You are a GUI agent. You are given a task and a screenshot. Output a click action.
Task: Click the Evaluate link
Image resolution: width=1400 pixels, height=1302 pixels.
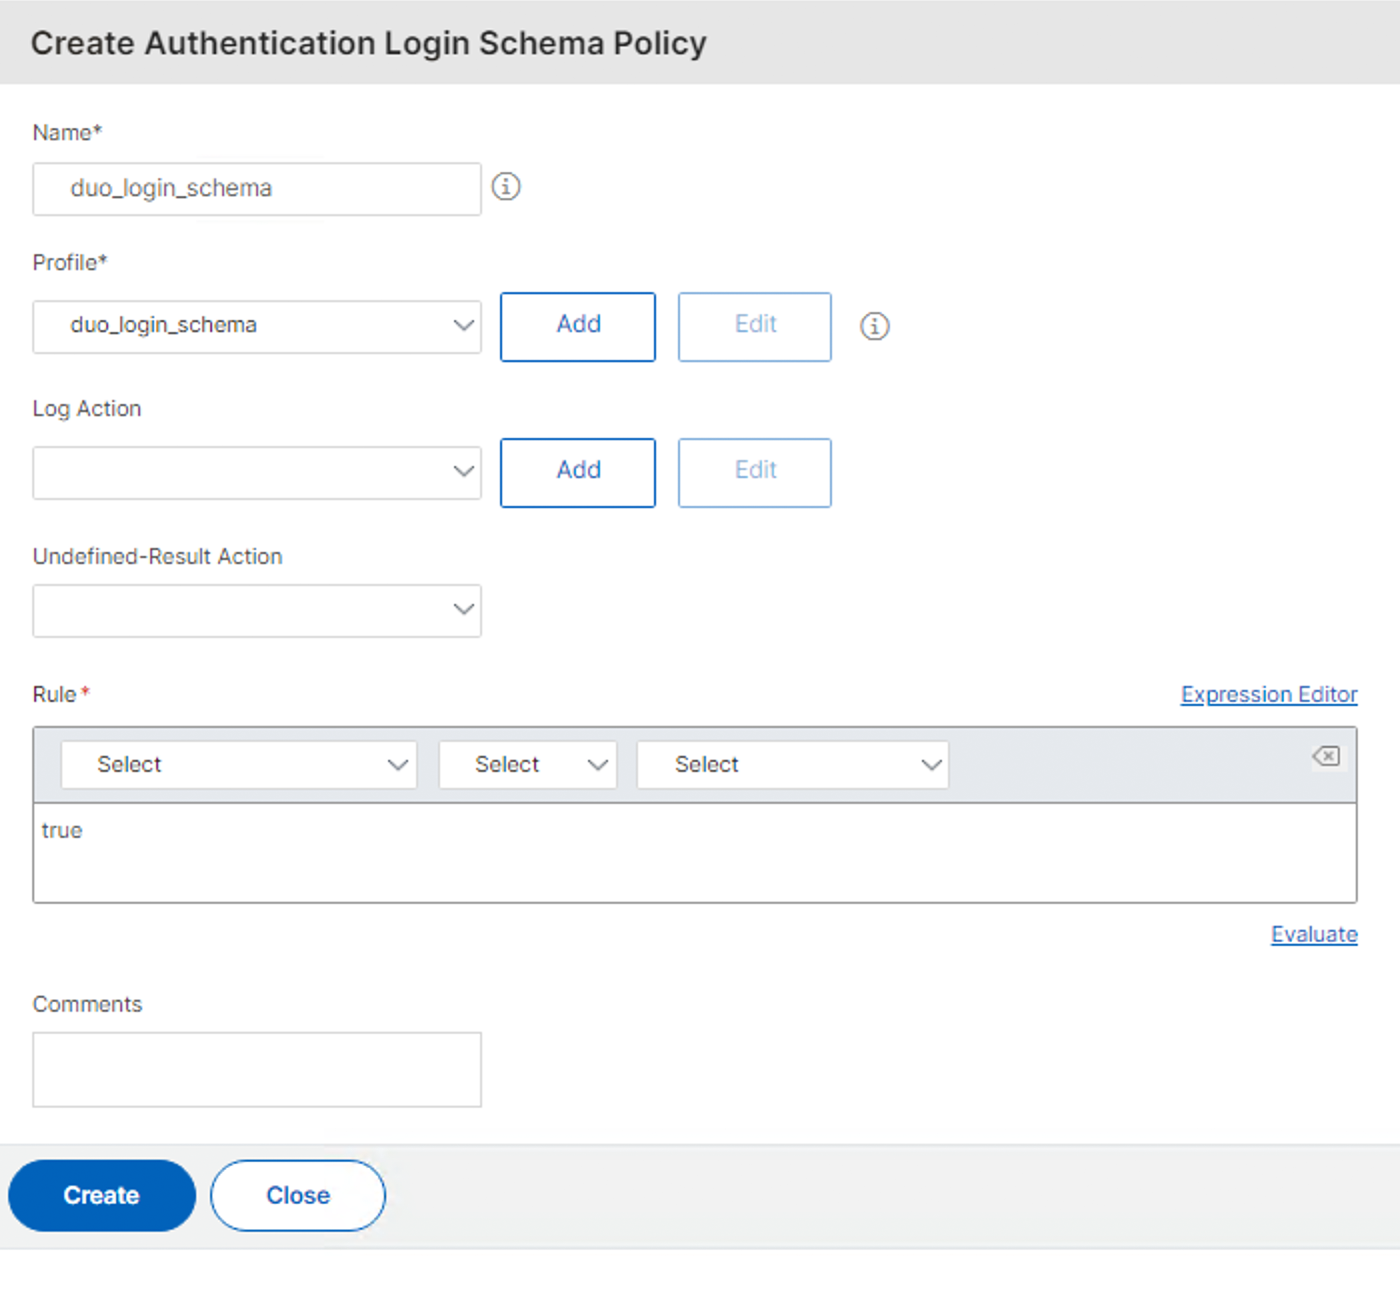pos(1313,934)
